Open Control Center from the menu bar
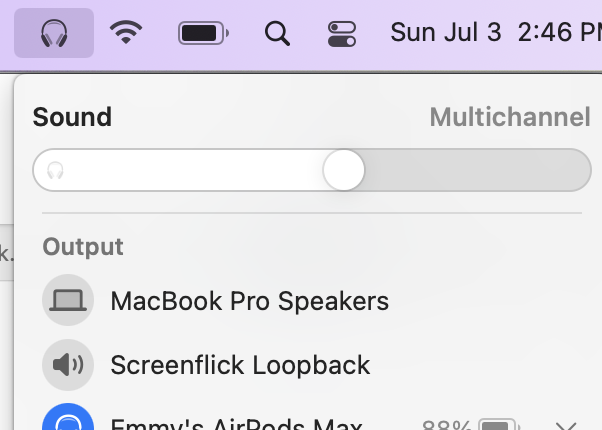This screenshot has height=430, width=602. [x=342, y=33]
